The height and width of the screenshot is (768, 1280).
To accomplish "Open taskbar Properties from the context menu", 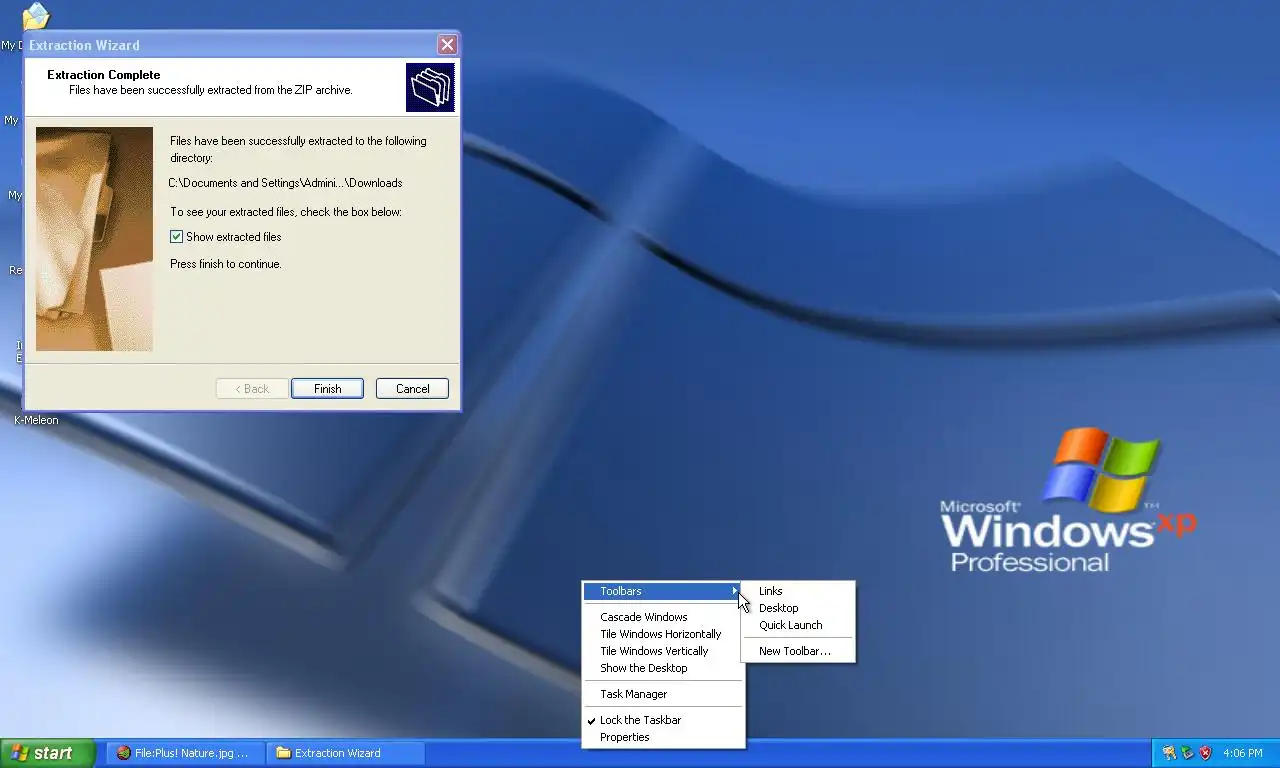I will point(663,737).
